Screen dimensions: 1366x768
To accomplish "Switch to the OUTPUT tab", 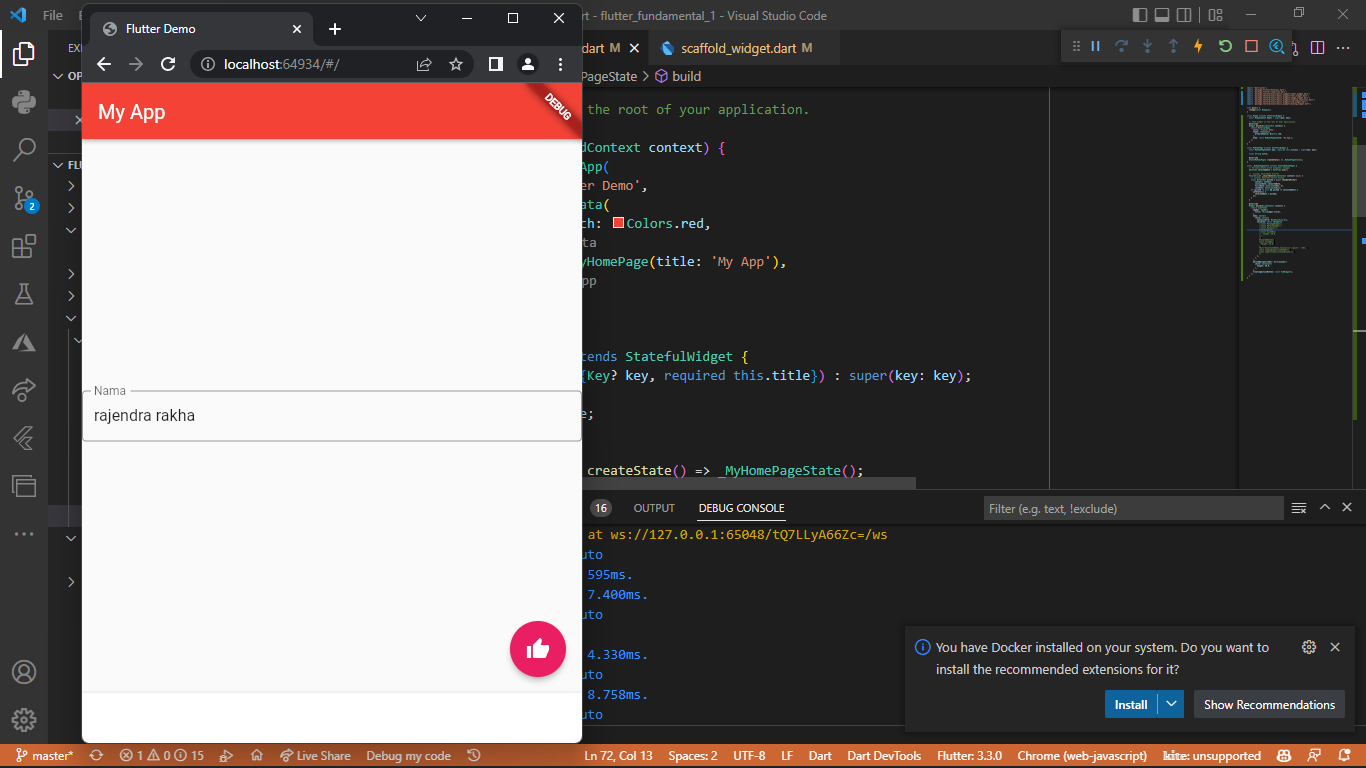I will (x=654, y=508).
